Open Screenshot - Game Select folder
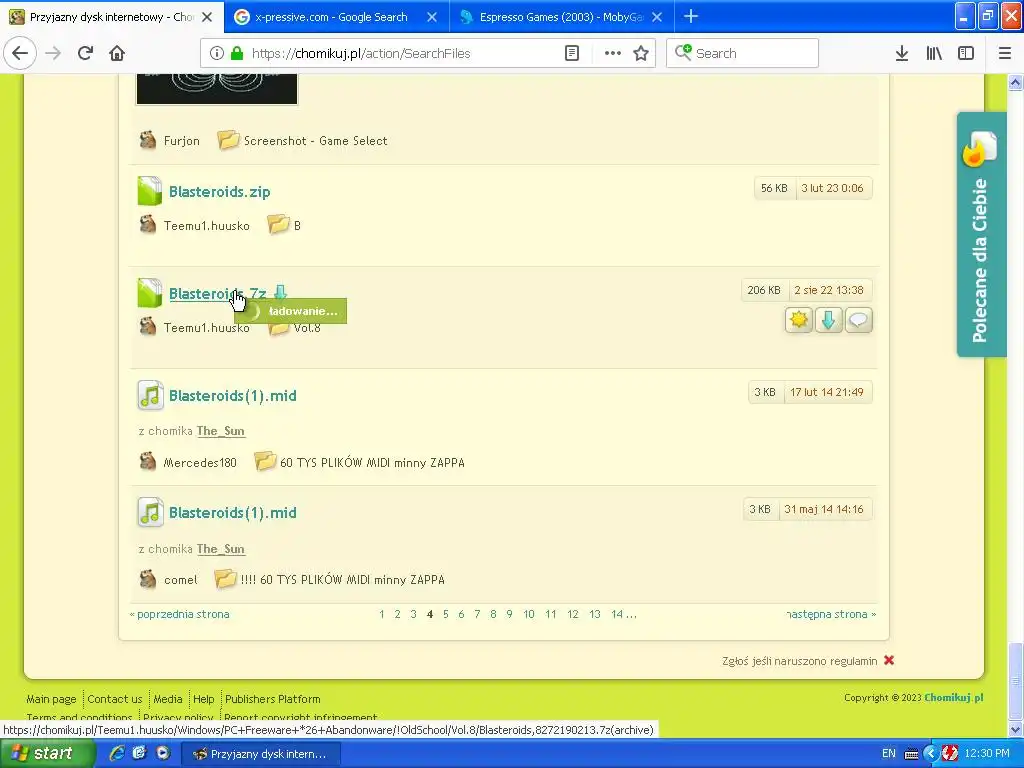Image resolution: width=1024 pixels, height=768 pixels. (315, 141)
